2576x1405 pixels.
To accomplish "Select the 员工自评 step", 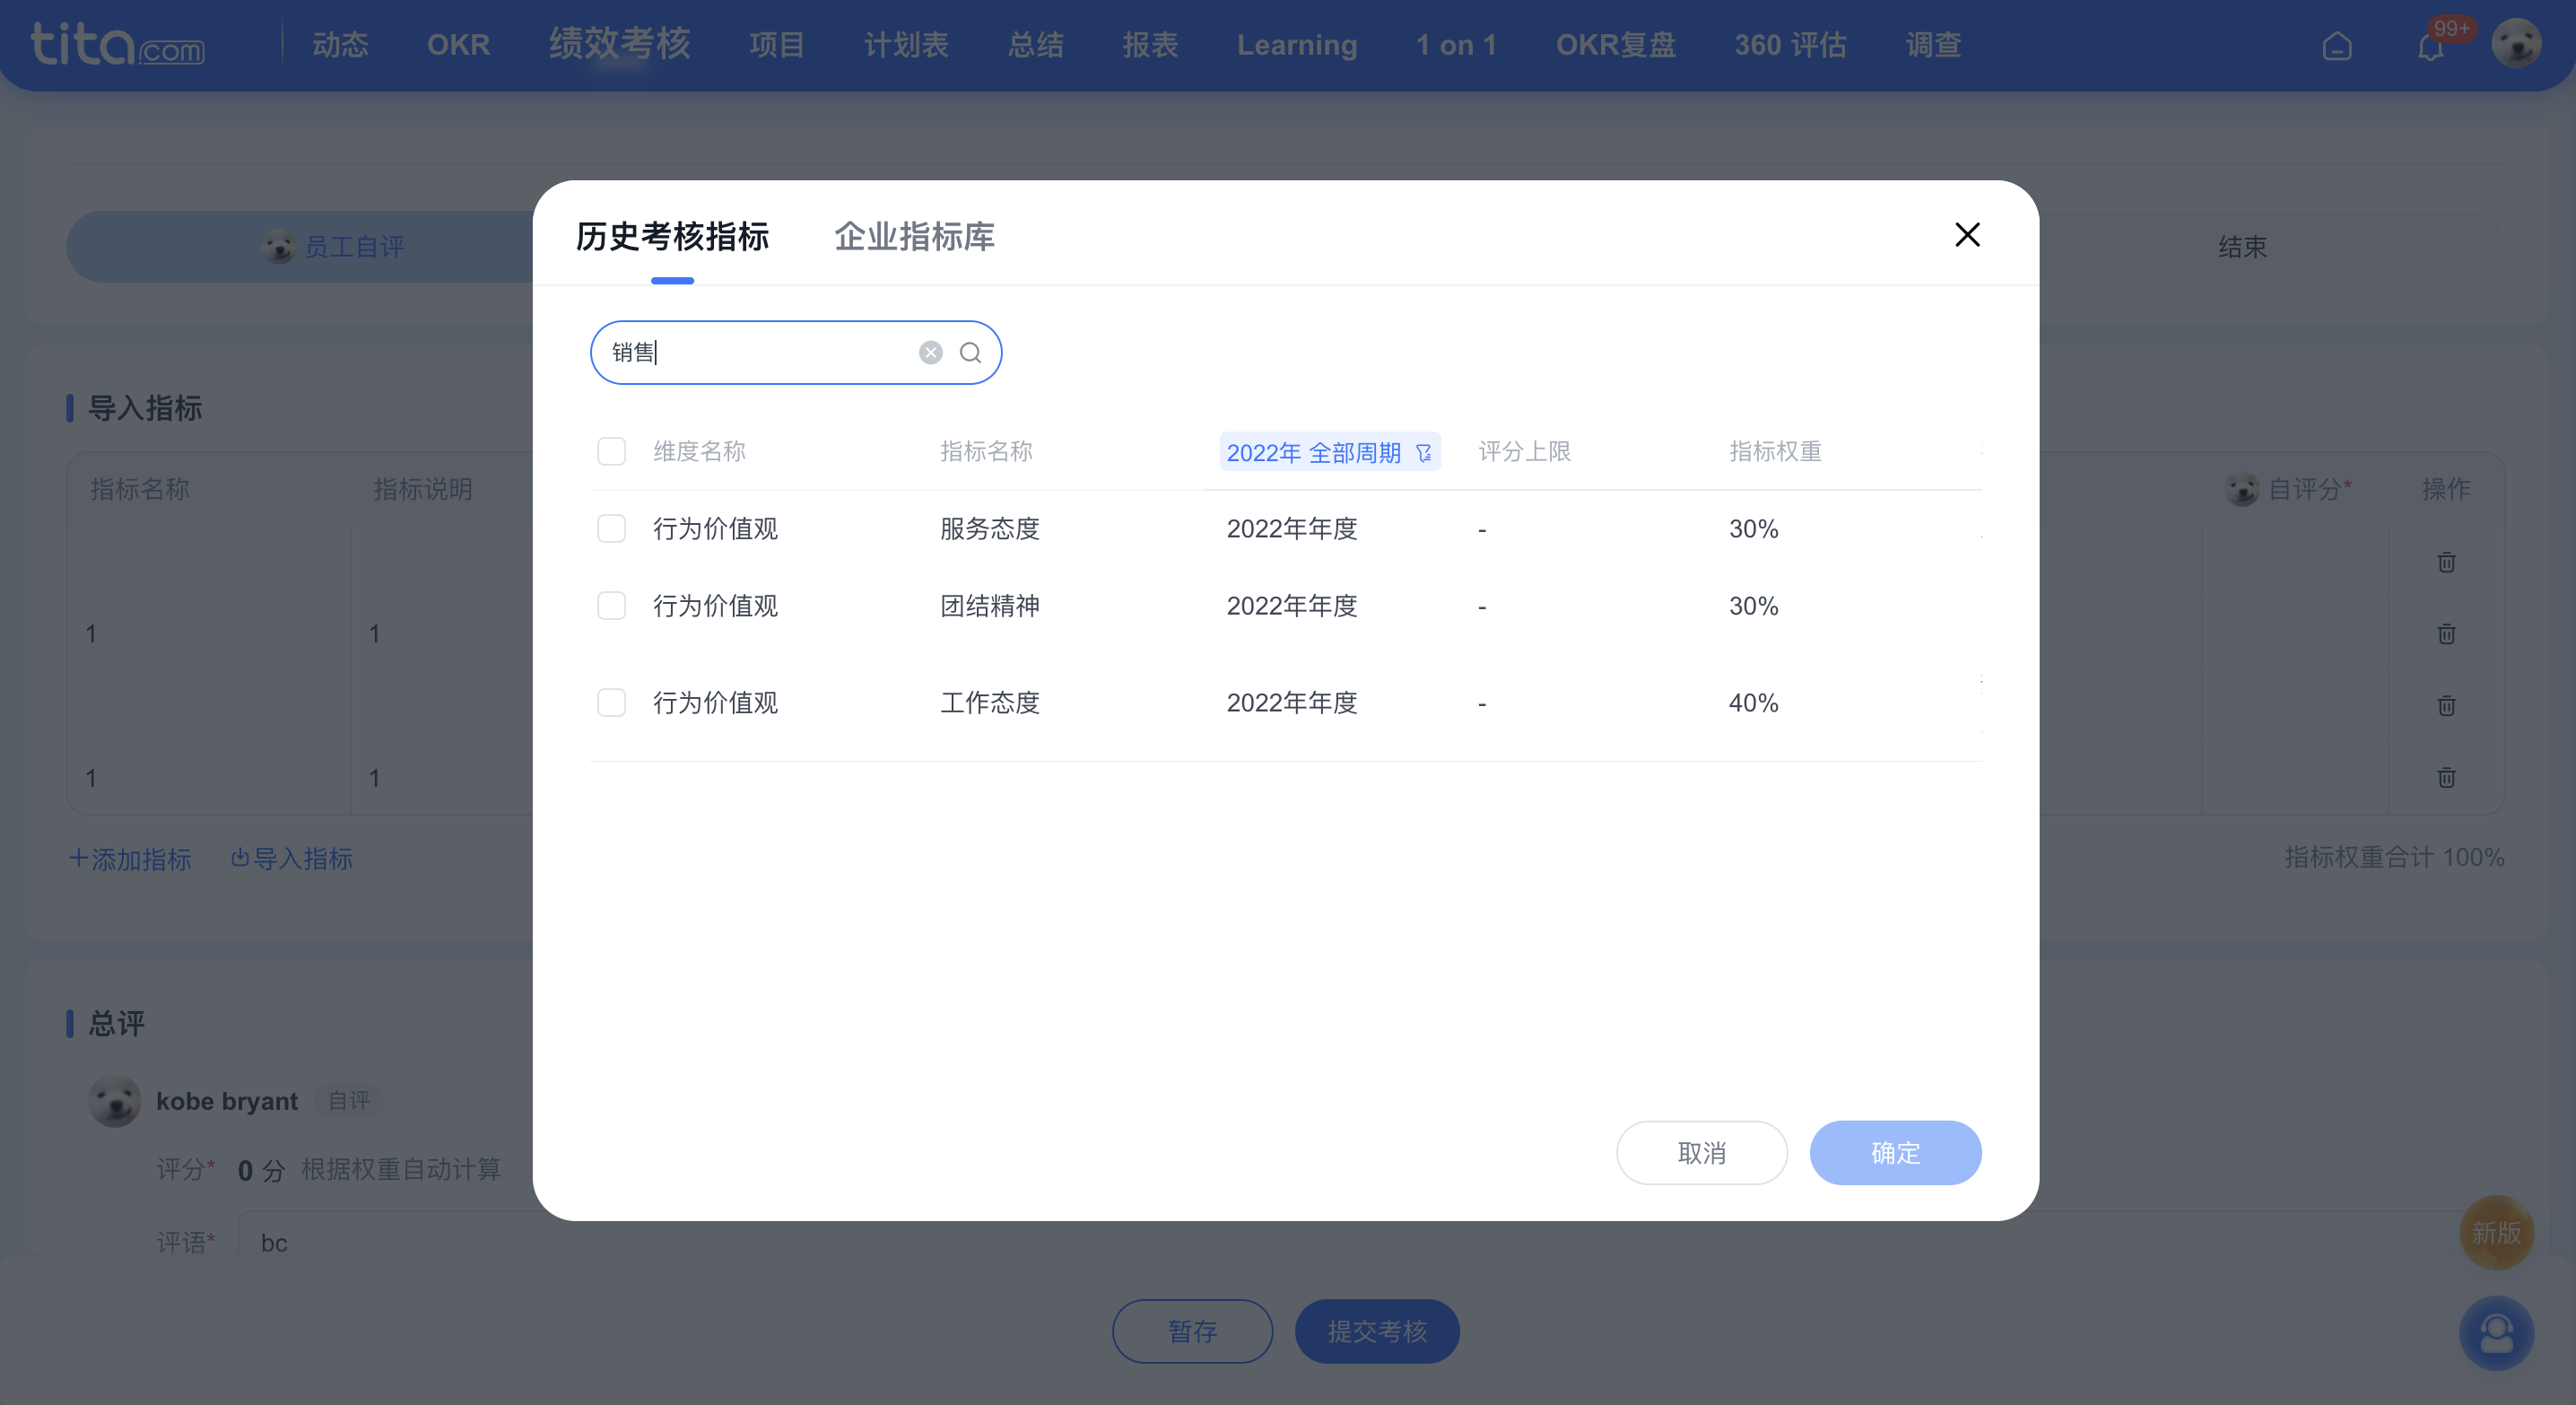I will 333,247.
